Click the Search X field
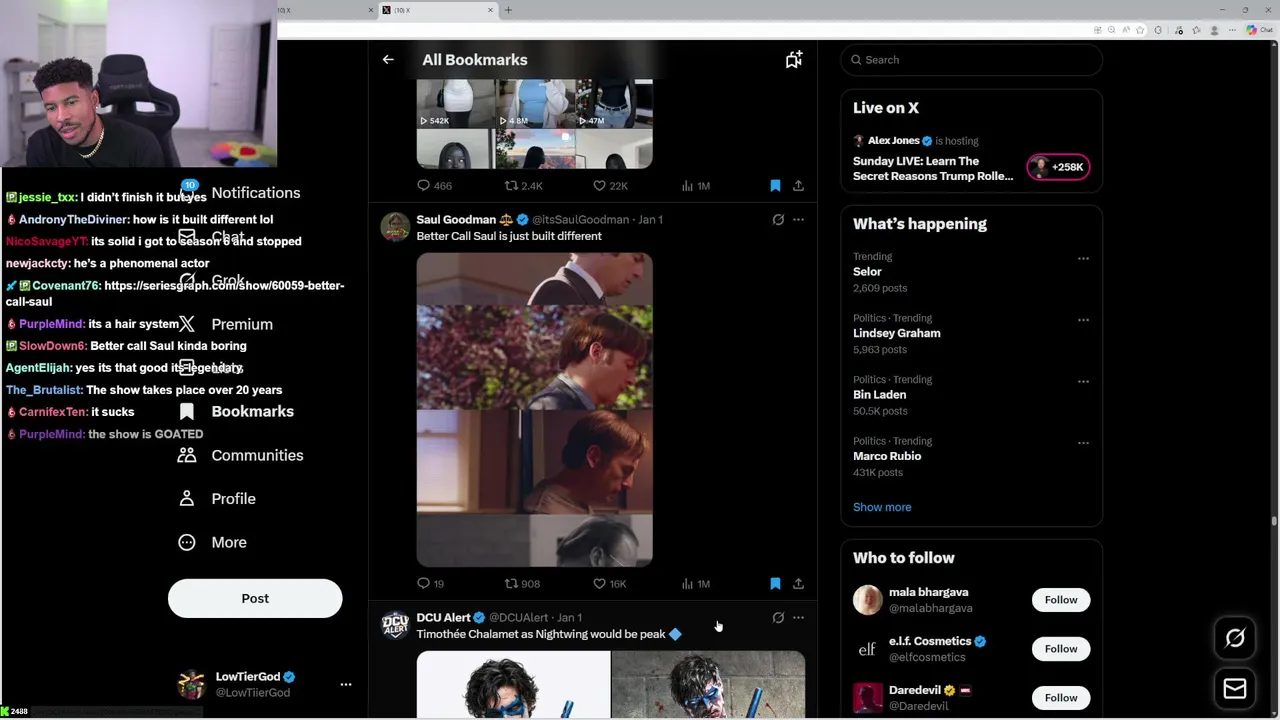Screen dimensions: 1280x720 (x=971, y=60)
